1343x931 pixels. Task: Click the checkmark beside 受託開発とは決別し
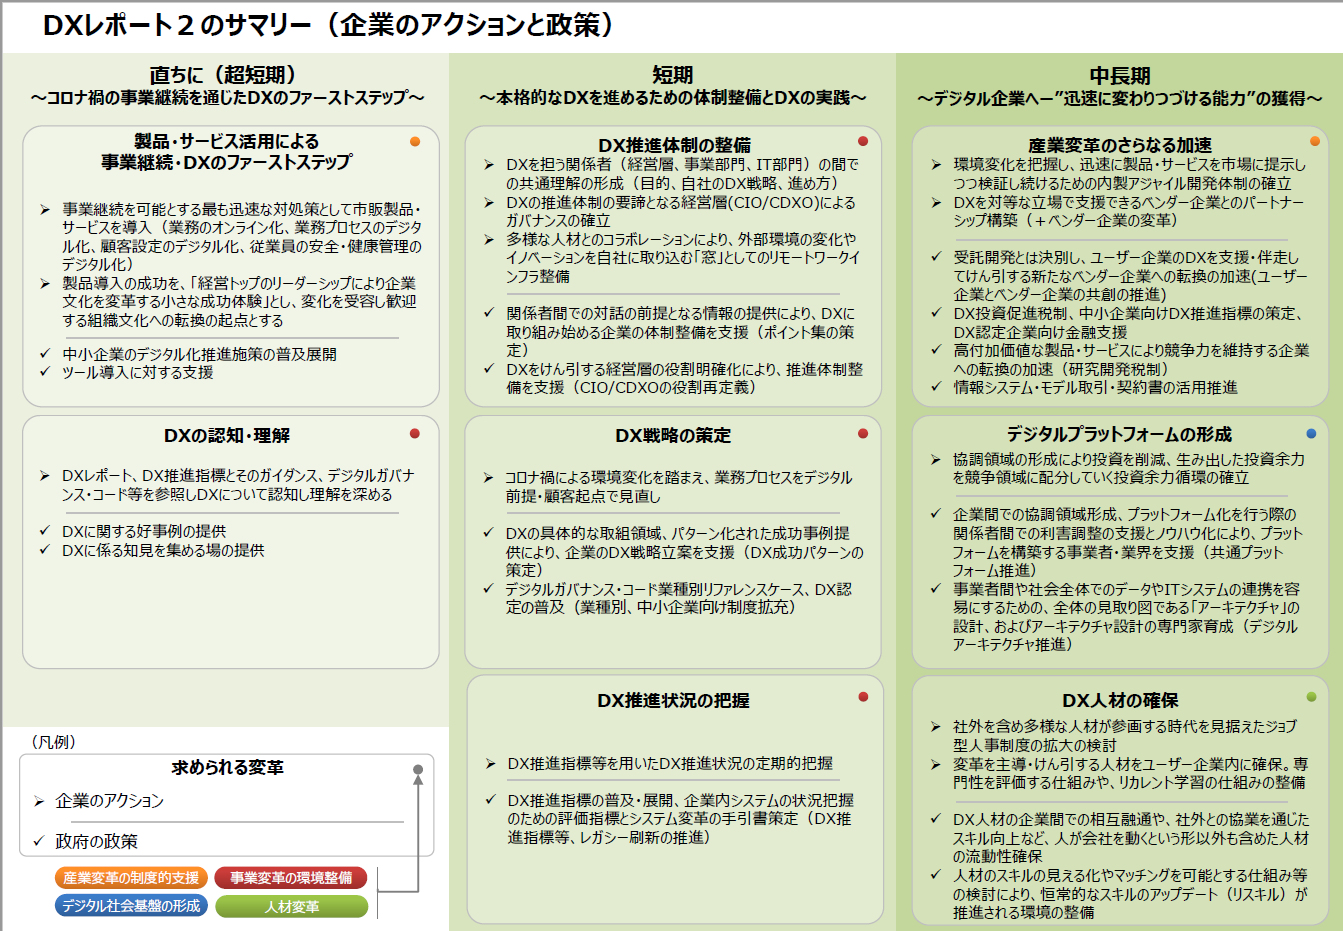(x=936, y=257)
